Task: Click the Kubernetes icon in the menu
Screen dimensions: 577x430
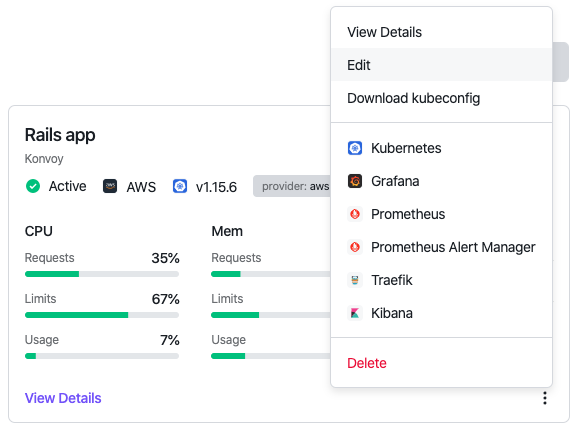Action: 355,148
